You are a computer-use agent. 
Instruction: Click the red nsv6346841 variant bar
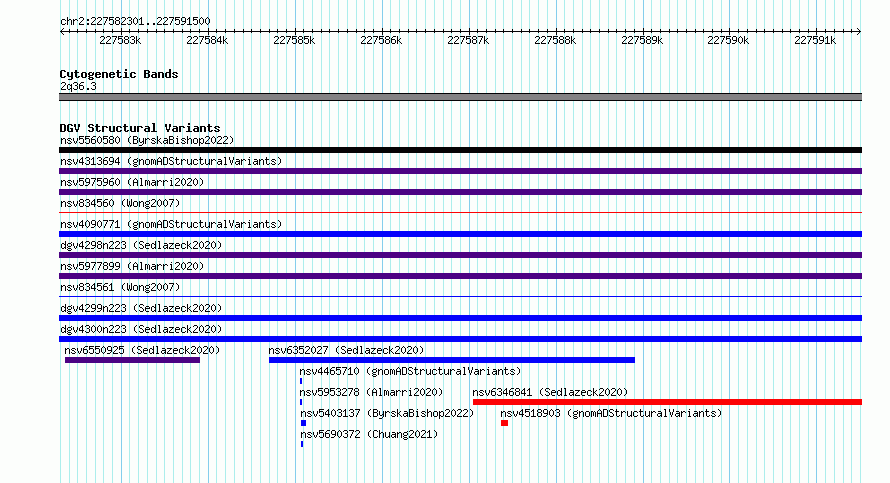(x=668, y=402)
